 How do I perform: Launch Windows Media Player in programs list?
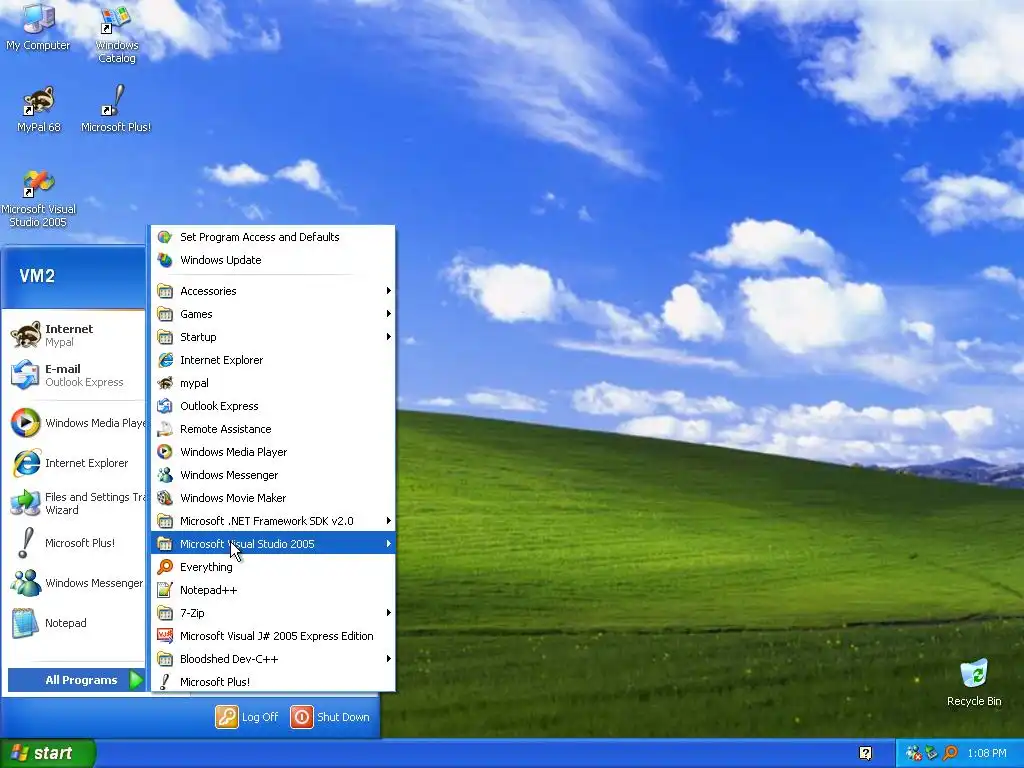(x=273, y=452)
